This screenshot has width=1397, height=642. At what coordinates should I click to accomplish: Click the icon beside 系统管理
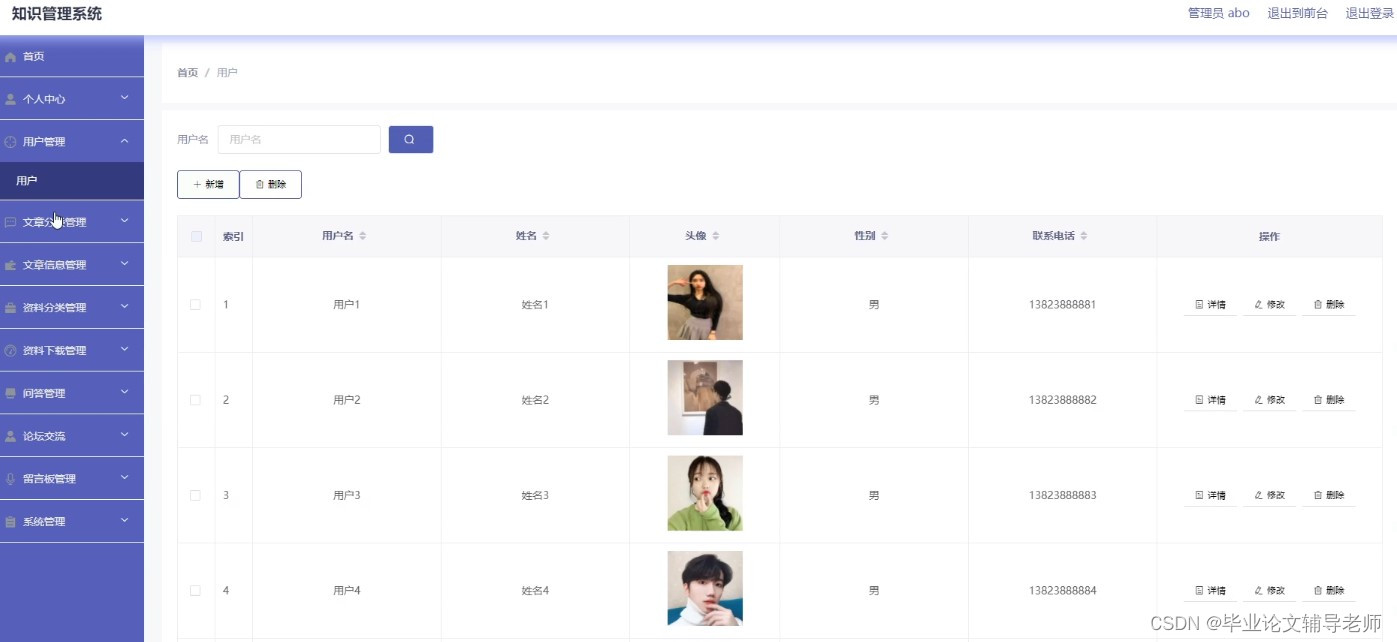(x=11, y=522)
